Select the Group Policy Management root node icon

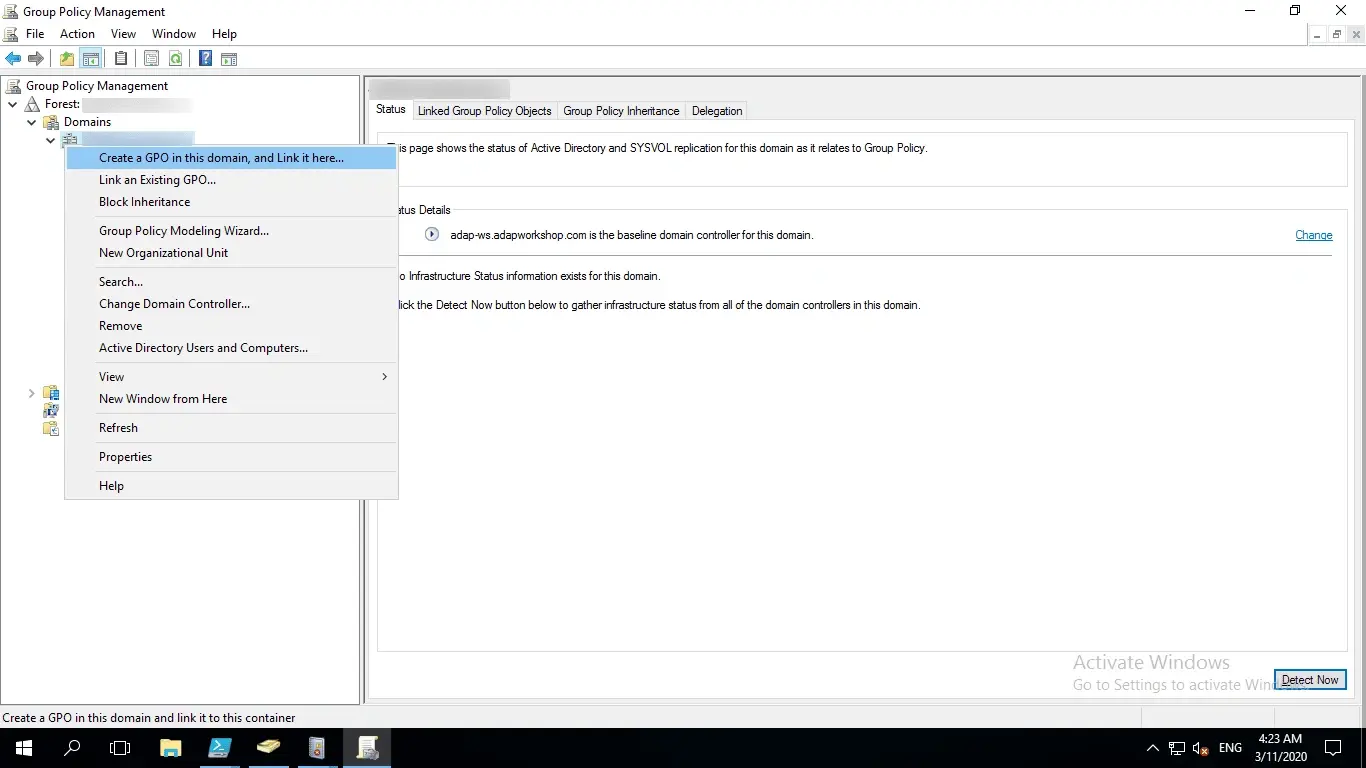coord(14,86)
